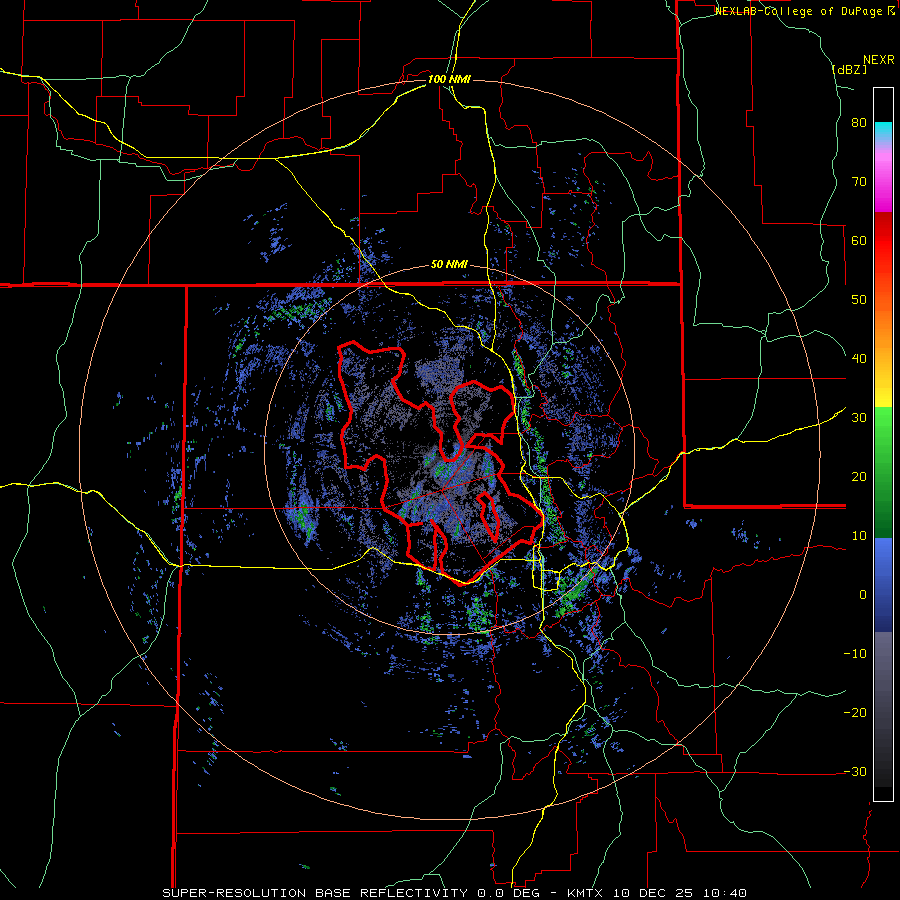Click the 100 NMI range ring label
900x900 pixels.
(449, 79)
